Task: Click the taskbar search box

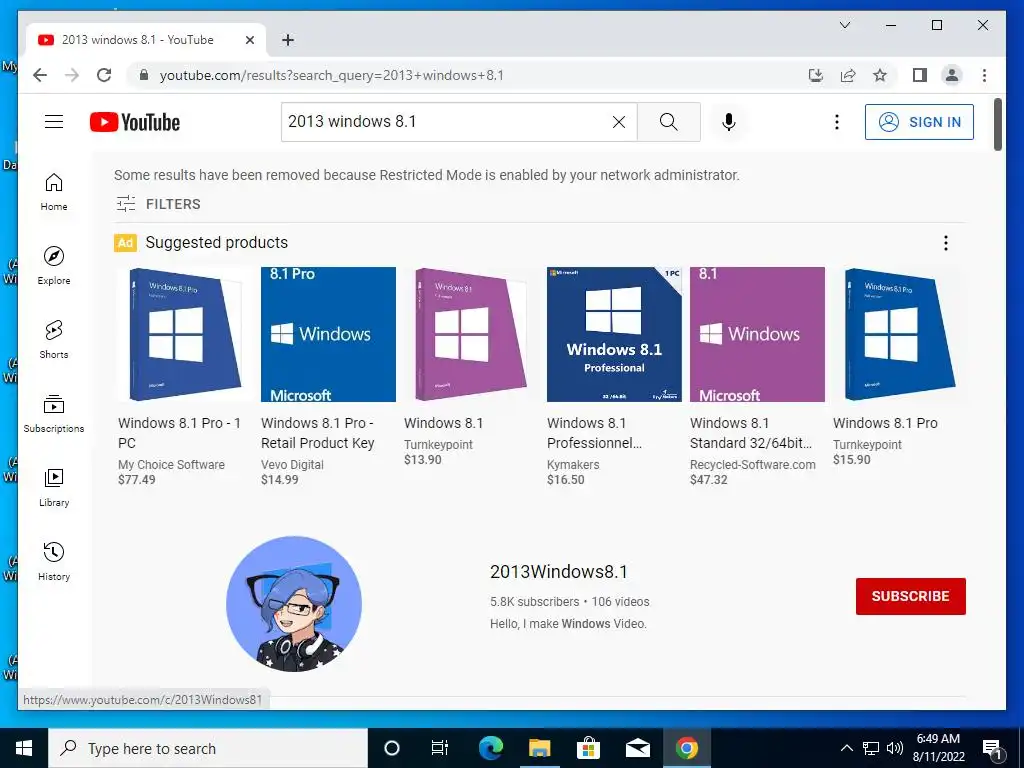Action: (208, 748)
